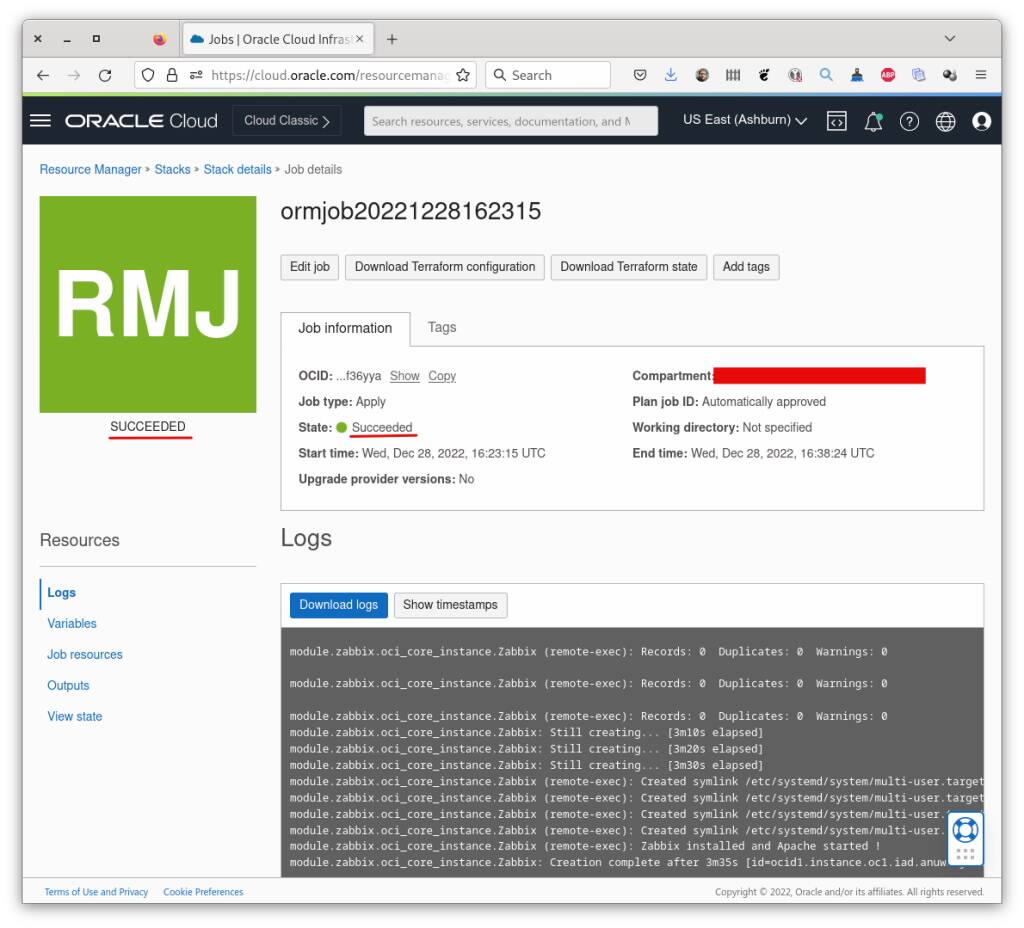
Task: Open the user profile avatar icon
Action: click(981, 121)
